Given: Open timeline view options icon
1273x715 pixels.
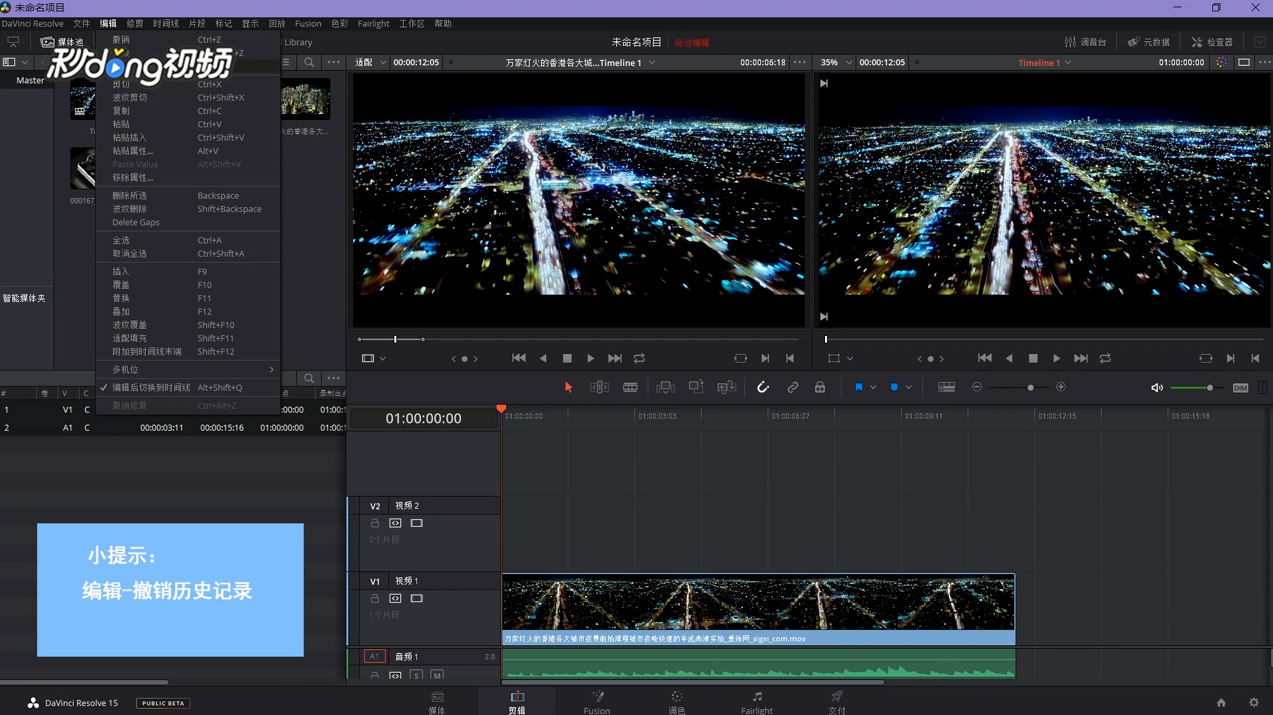Looking at the screenshot, I should (946, 387).
